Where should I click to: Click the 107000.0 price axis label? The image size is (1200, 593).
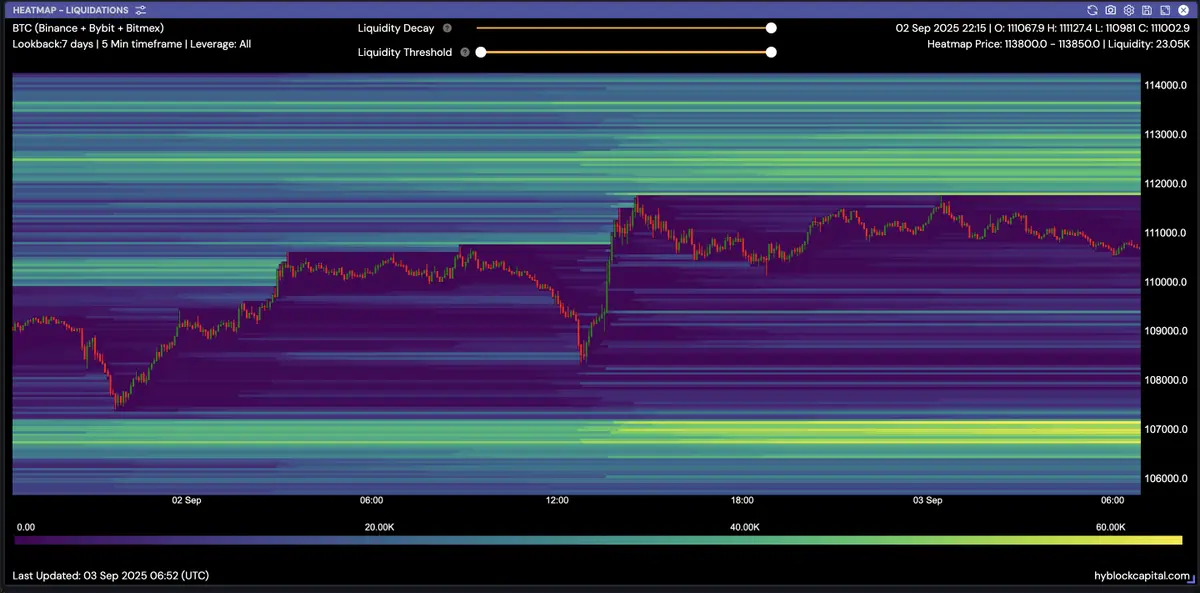coord(1165,429)
